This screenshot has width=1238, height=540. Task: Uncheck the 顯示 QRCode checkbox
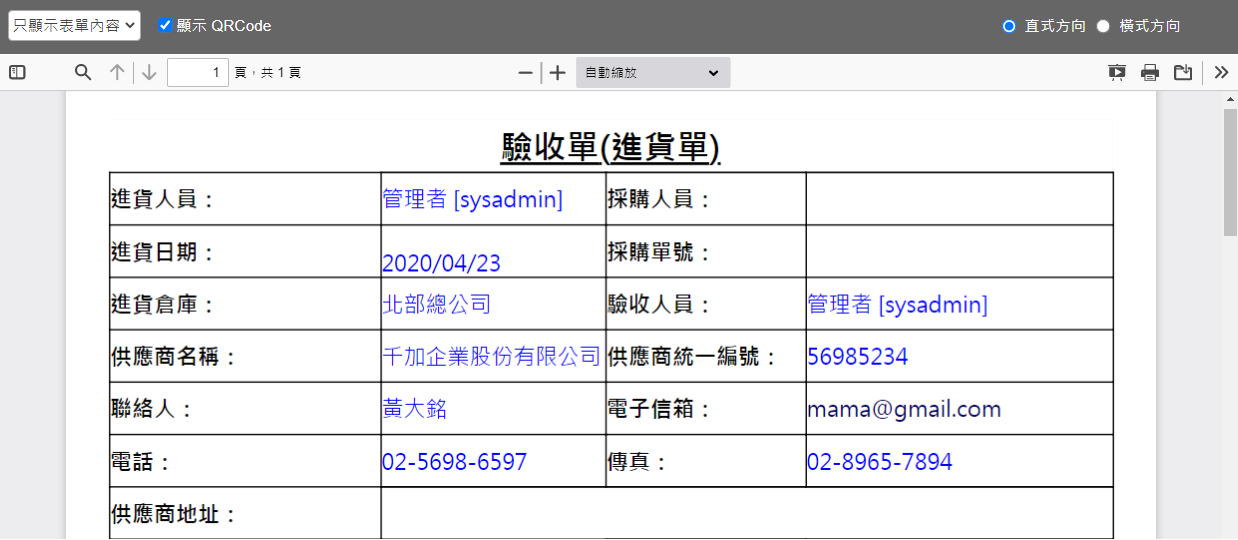click(165, 25)
